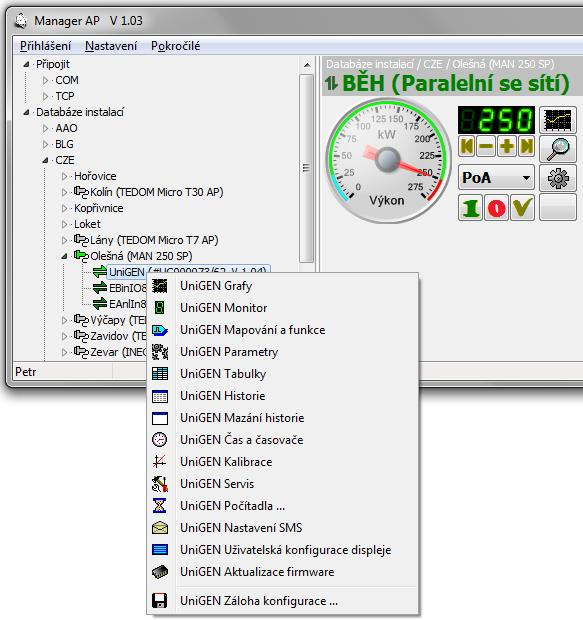Choose UniGEN Historie menu entry
Image resolution: width=583 pixels, height=620 pixels.
(x=282, y=396)
